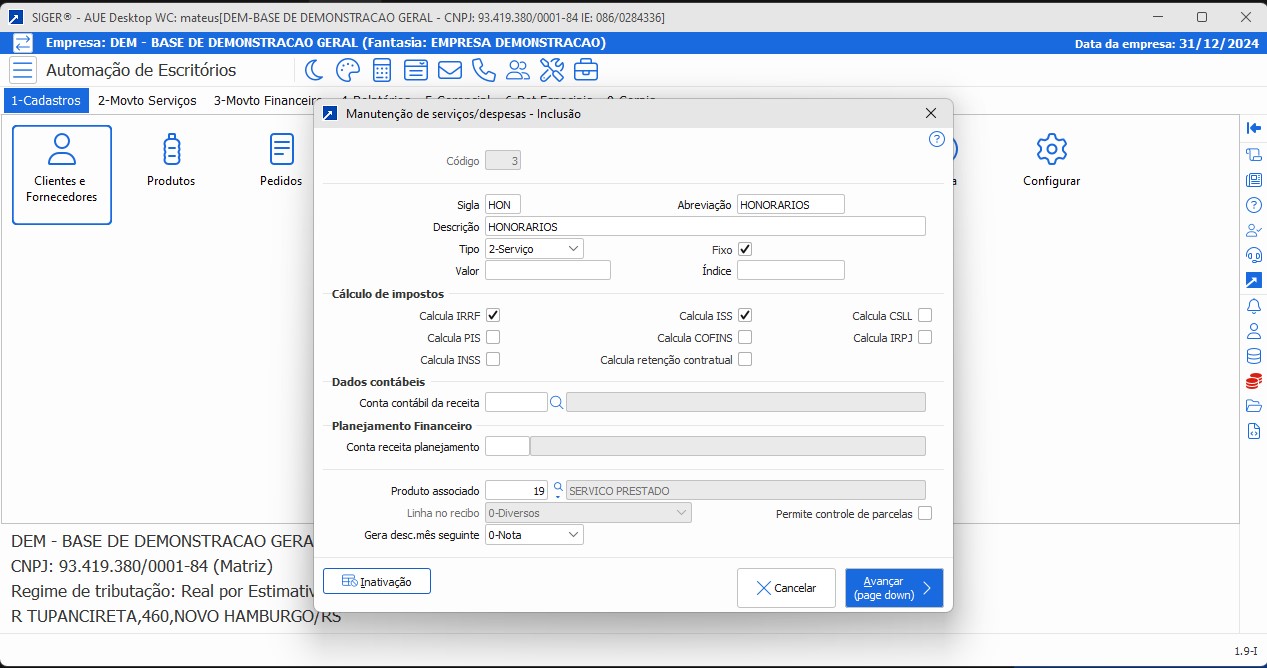The image size is (1267, 668).
Task: Click the notification bell in right sidebar
Action: [x=1253, y=305]
